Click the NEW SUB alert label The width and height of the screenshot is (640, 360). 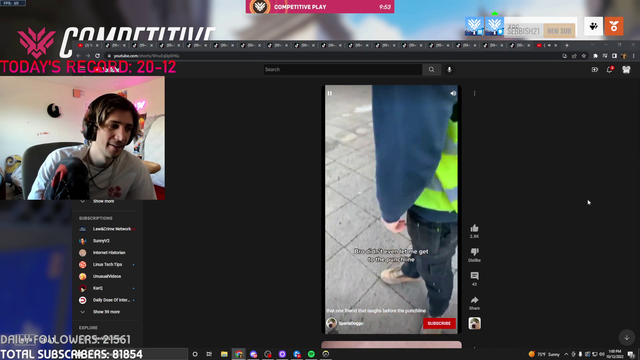click(559, 31)
